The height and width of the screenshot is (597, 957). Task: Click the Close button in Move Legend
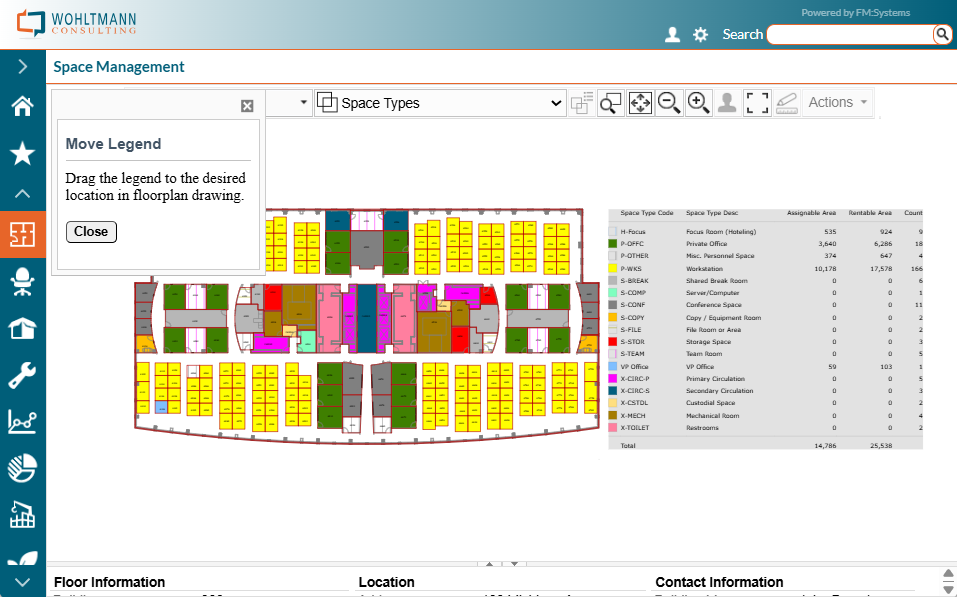(91, 231)
